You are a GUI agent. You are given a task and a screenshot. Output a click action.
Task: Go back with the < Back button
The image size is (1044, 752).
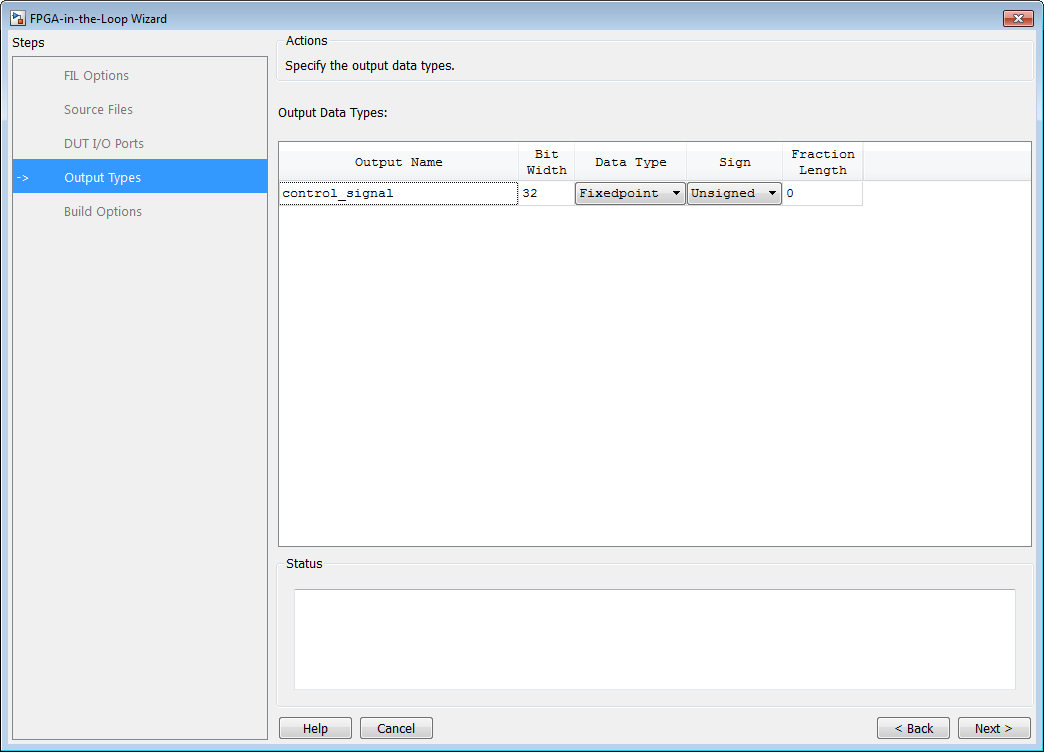[x=913, y=729]
